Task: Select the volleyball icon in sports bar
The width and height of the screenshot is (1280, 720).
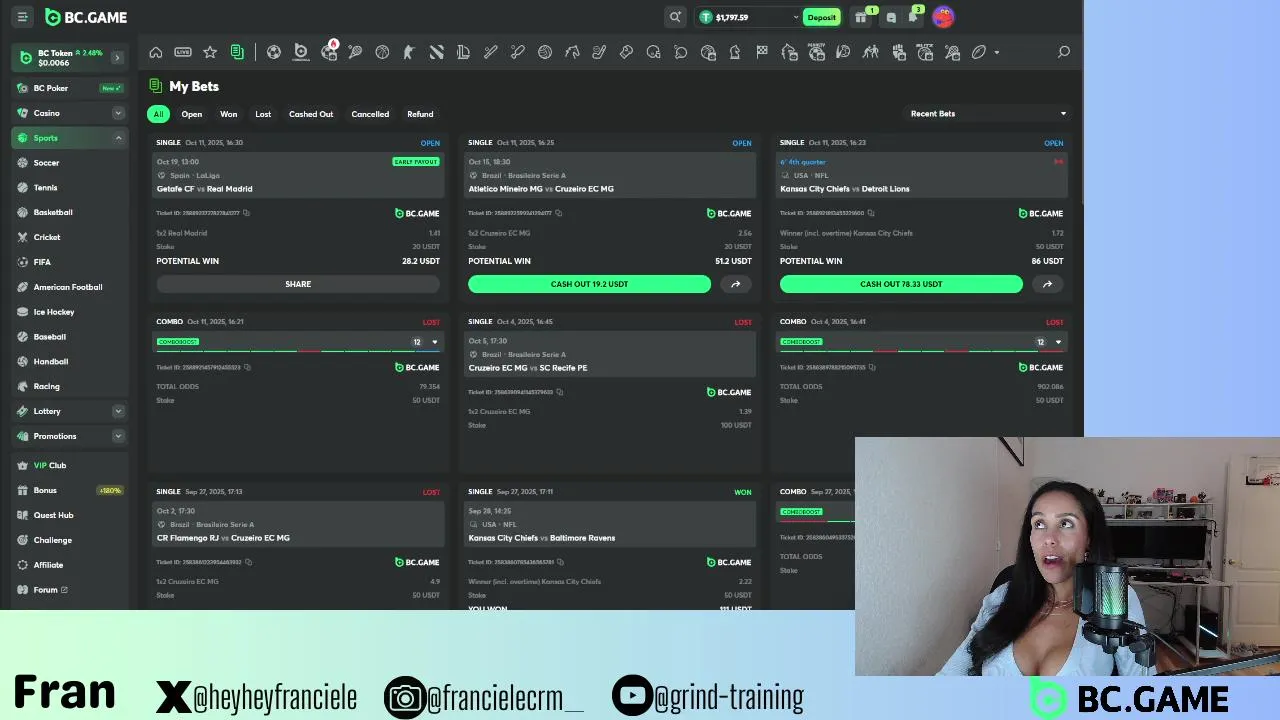Action: [545, 52]
